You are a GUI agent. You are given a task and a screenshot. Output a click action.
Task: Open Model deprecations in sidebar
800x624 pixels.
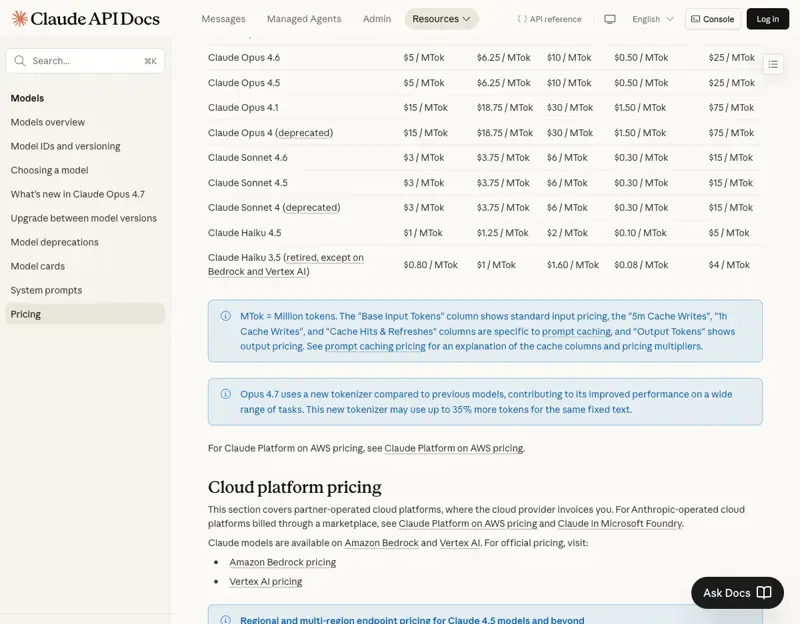coord(55,242)
